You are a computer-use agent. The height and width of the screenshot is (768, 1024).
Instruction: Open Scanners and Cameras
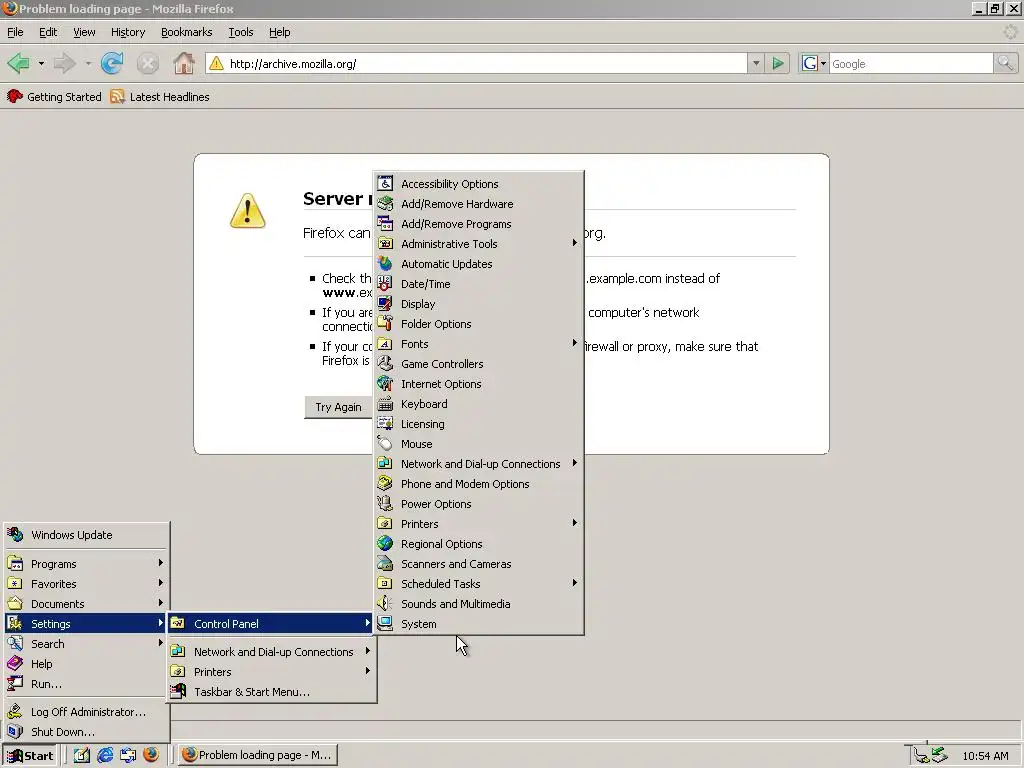point(479,564)
